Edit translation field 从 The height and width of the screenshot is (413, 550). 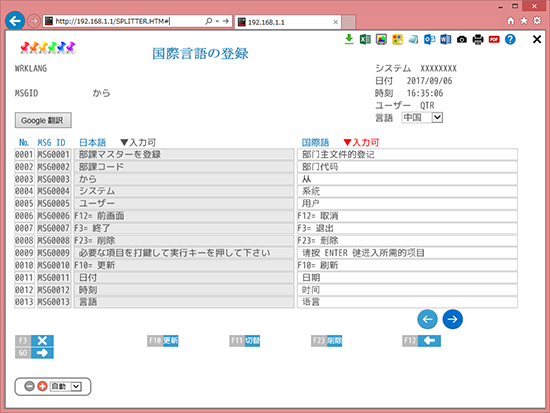point(407,179)
